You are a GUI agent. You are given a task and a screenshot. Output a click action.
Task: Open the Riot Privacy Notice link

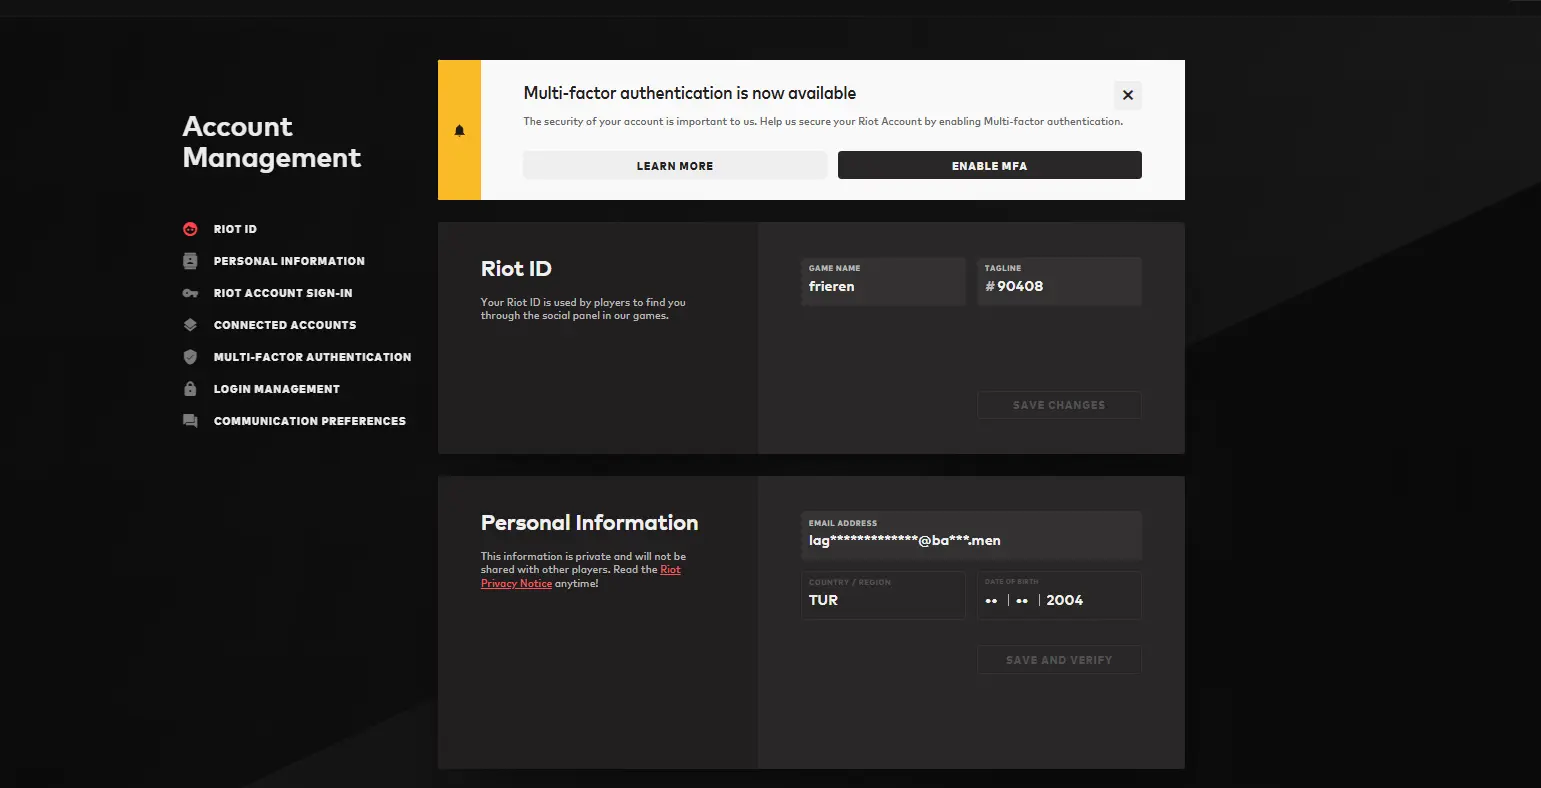pos(516,583)
